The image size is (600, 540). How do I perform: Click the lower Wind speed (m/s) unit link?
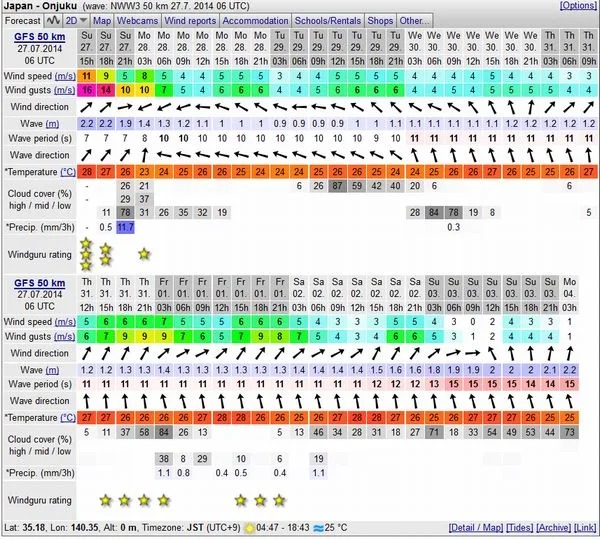[65, 322]
